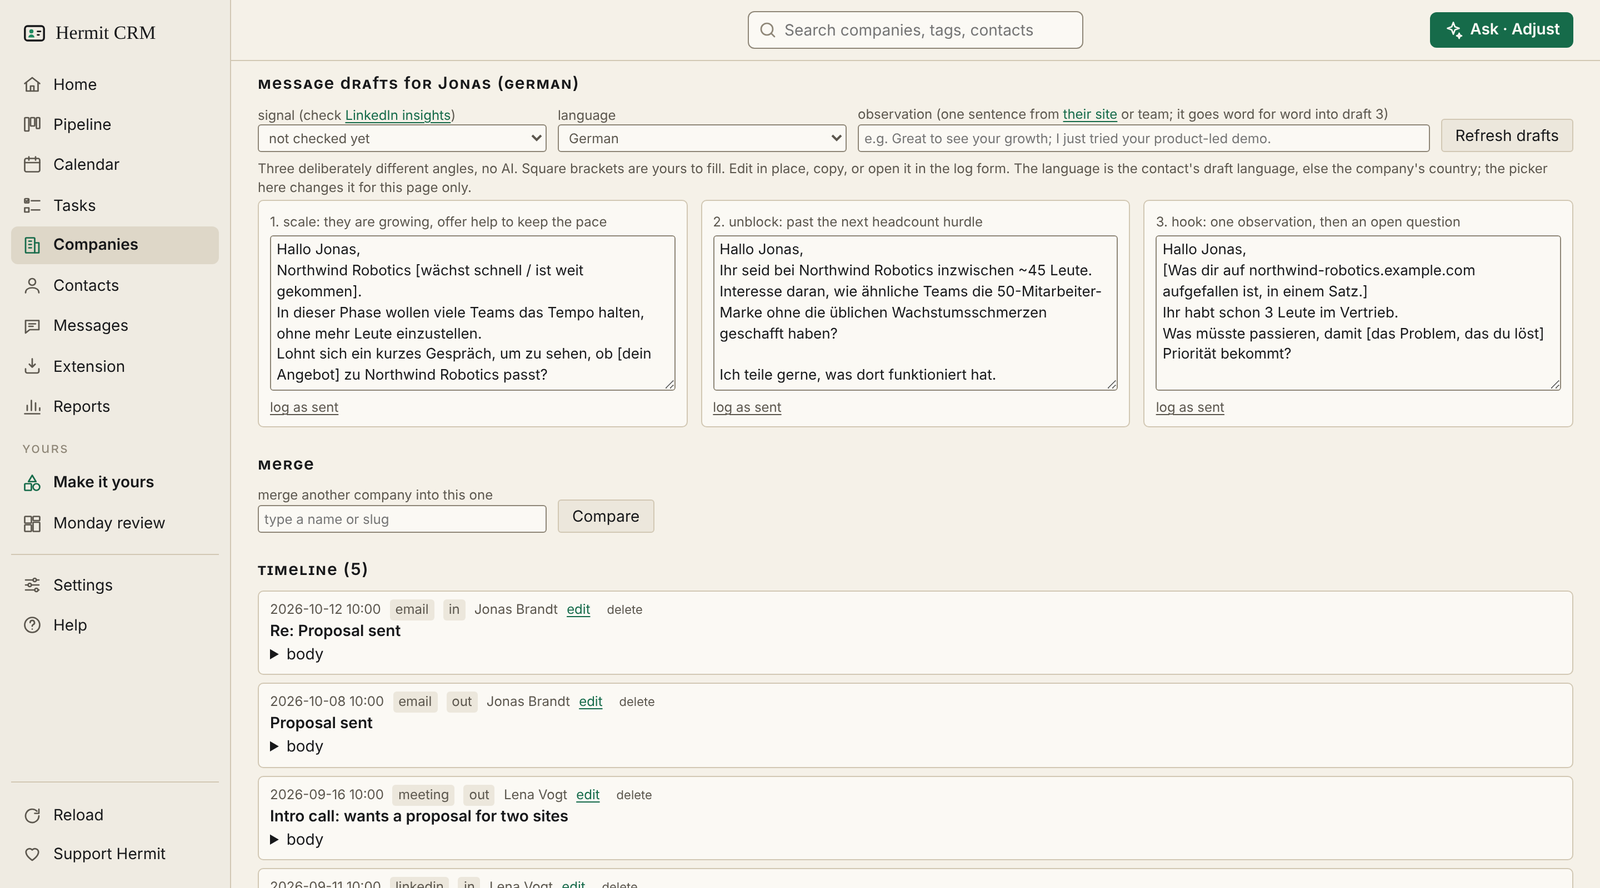Viewport: 1600px width, 888px height.
Task: Click the Pipeline board icon
Action: (x=32, y=124)
